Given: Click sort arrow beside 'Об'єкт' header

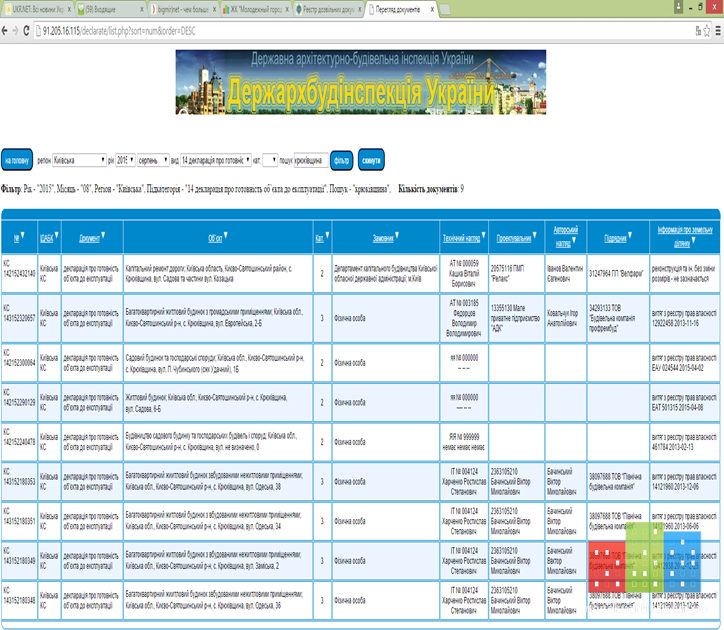Looking at the screenshot, I should click(226, 236).
